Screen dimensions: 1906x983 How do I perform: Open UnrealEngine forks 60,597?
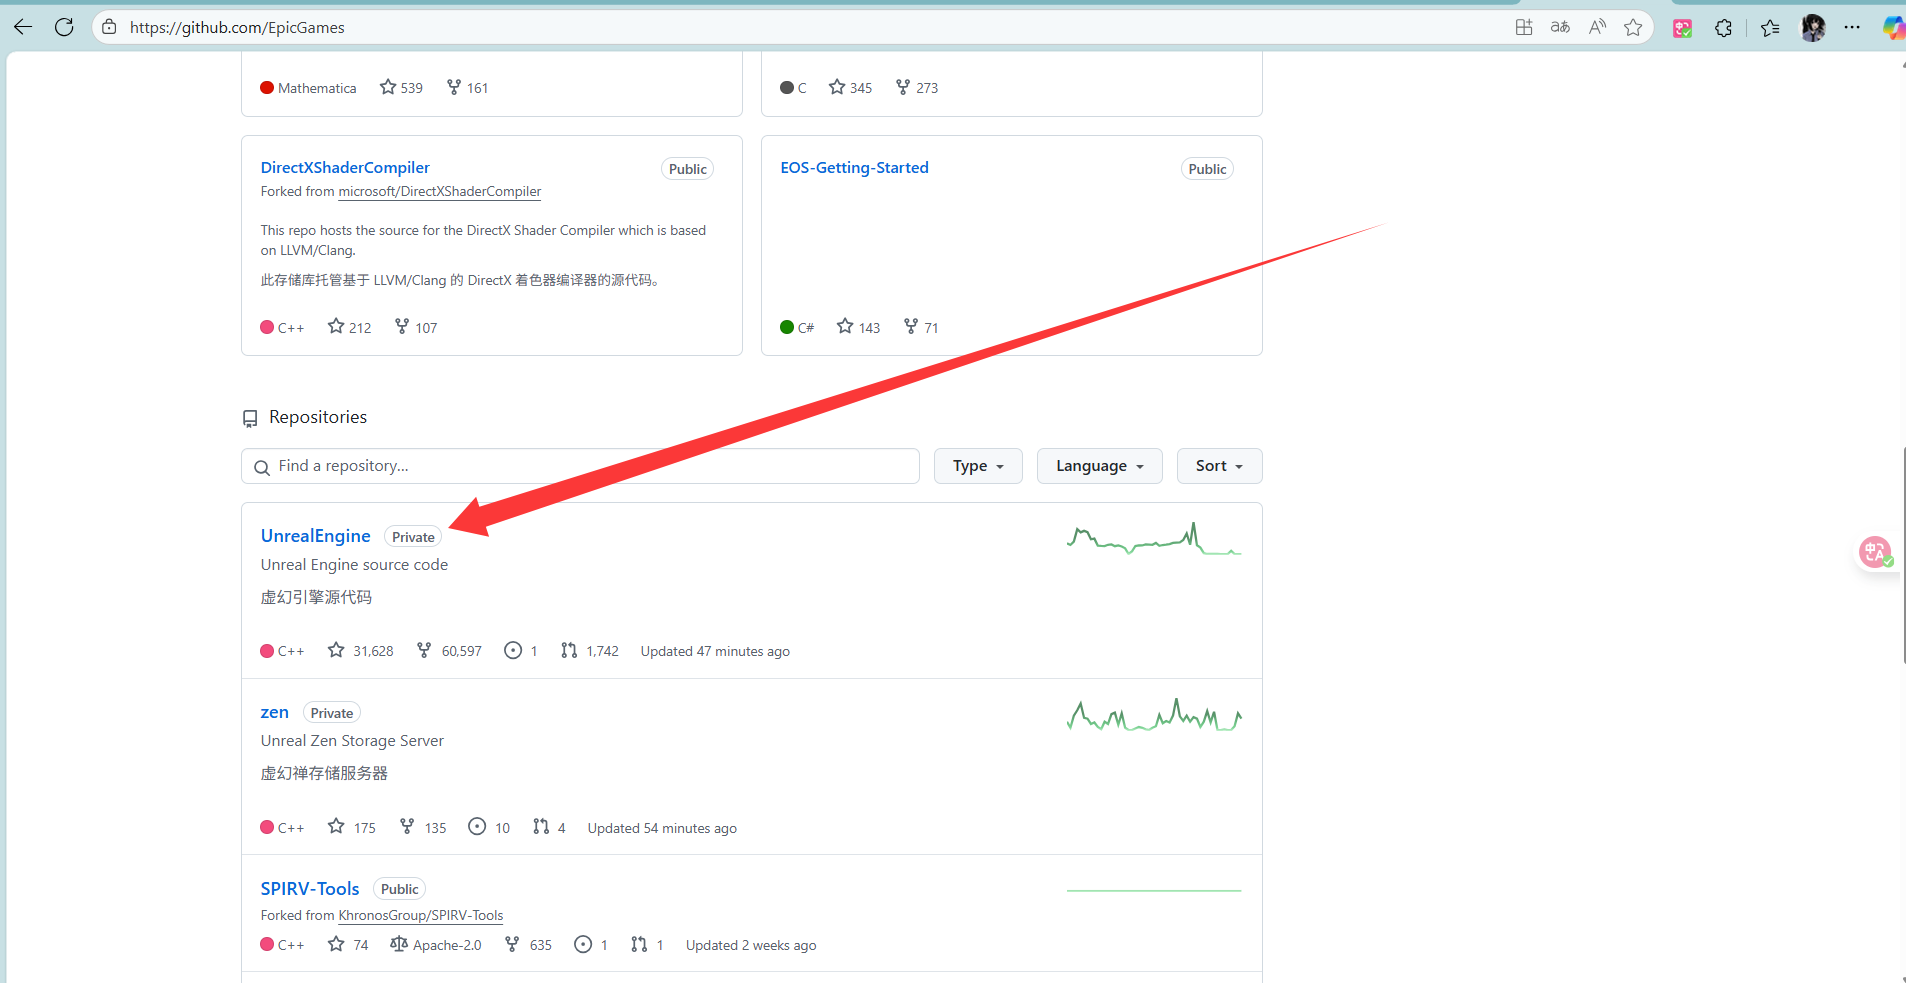(x=449, y=651)
